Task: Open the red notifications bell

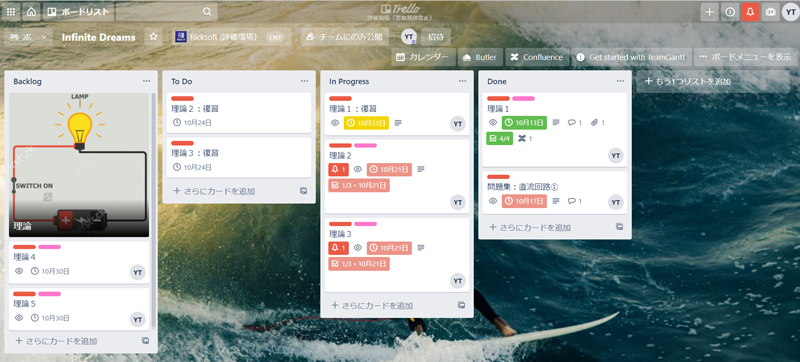Action: click(x=750, y=12)
